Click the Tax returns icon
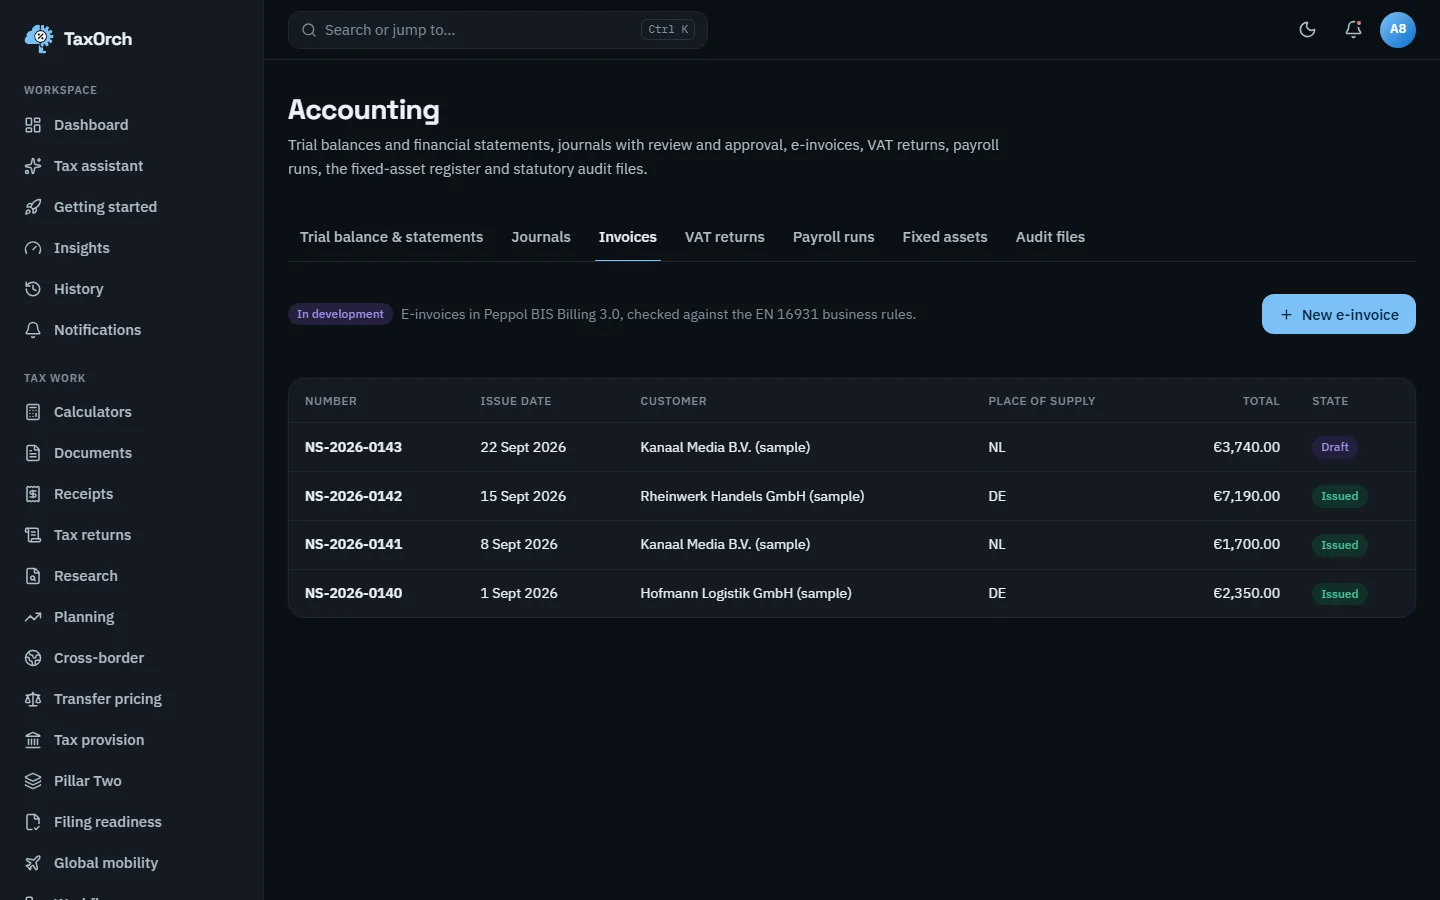The height and width of the screenshot is (900, 1440). [33, 535]
